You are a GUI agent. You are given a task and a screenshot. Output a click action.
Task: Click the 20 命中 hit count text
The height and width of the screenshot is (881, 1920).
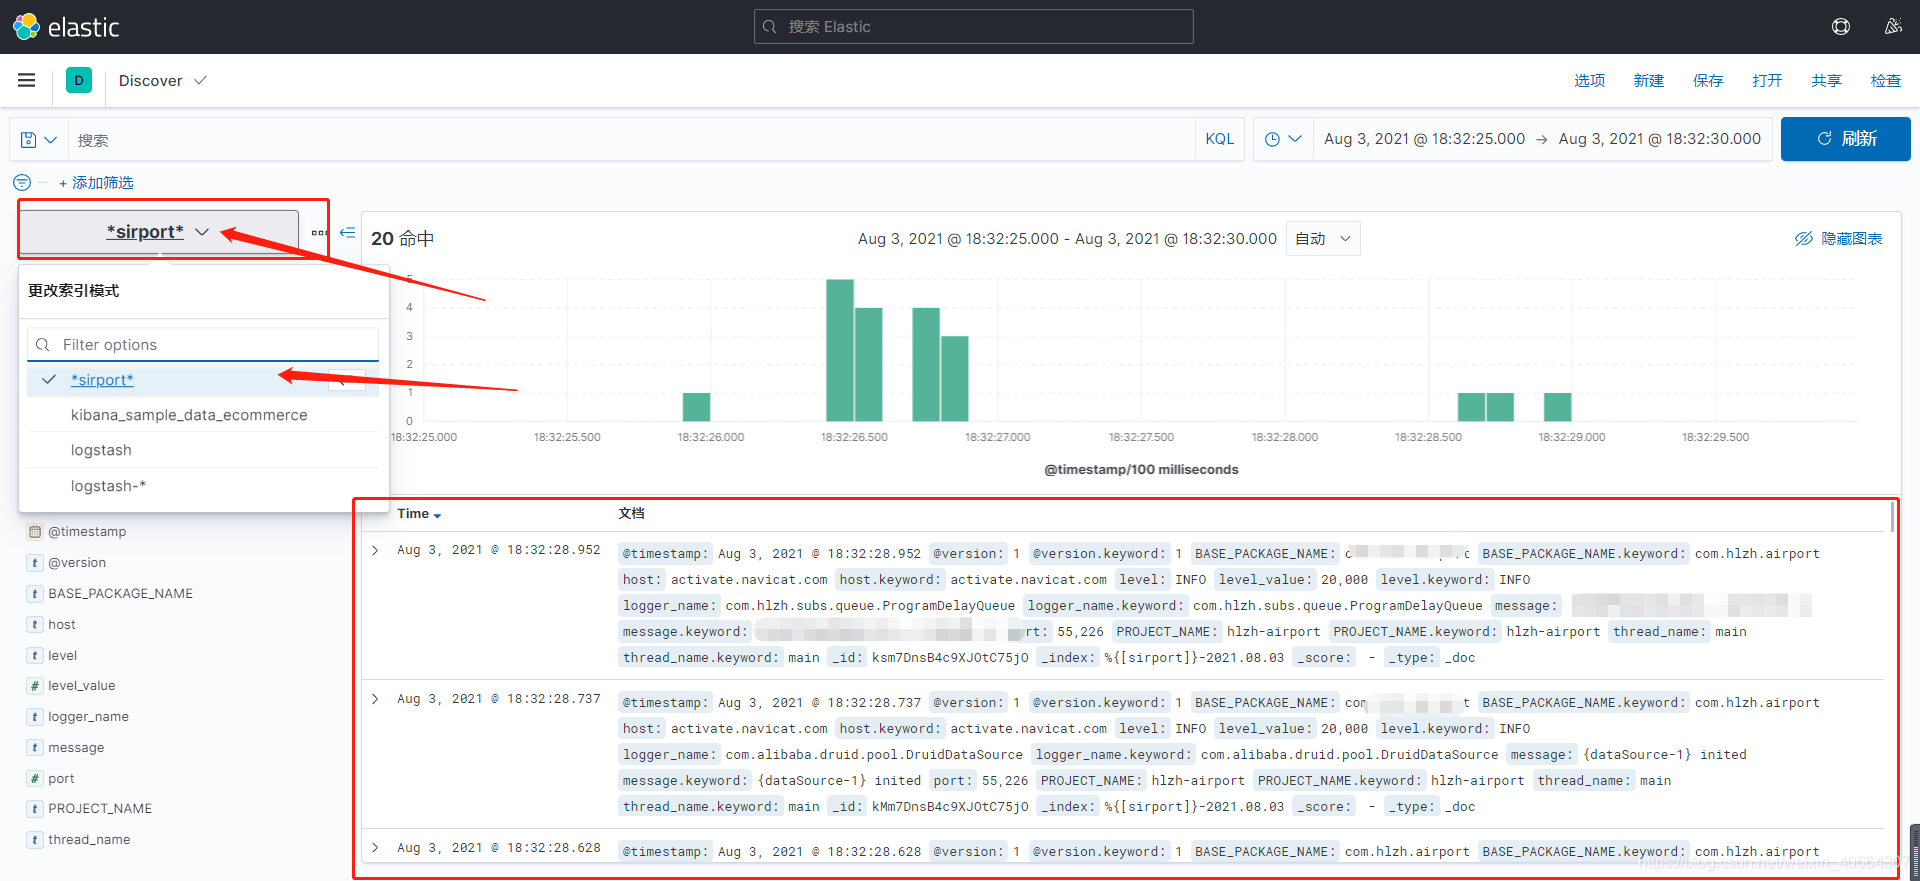click(403, 239)
